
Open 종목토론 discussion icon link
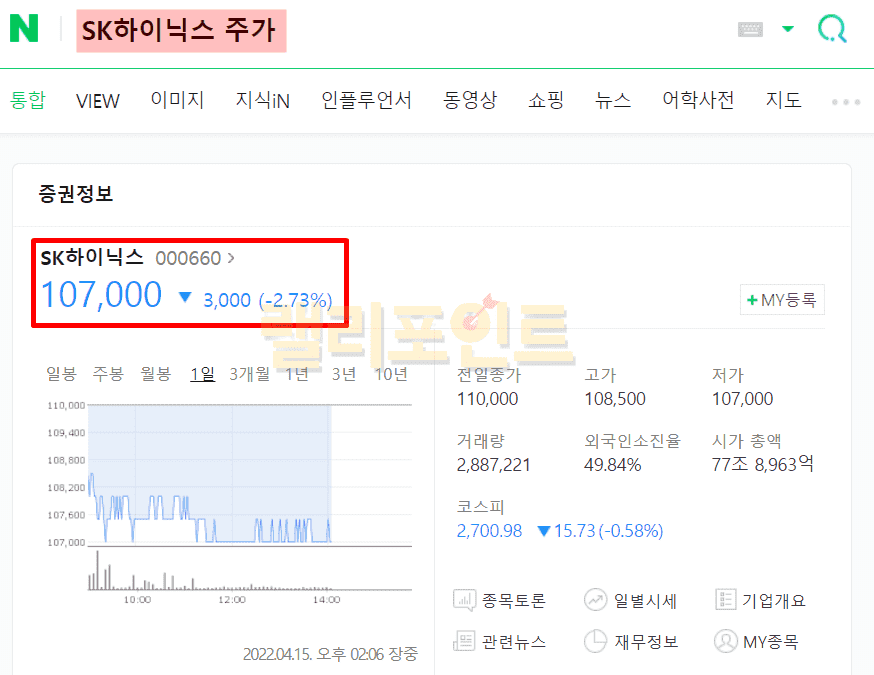500,601
